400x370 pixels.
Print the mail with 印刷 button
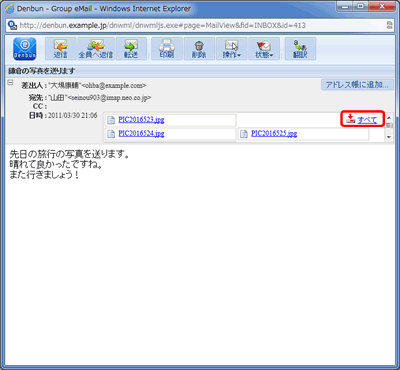tap(167, 49)
